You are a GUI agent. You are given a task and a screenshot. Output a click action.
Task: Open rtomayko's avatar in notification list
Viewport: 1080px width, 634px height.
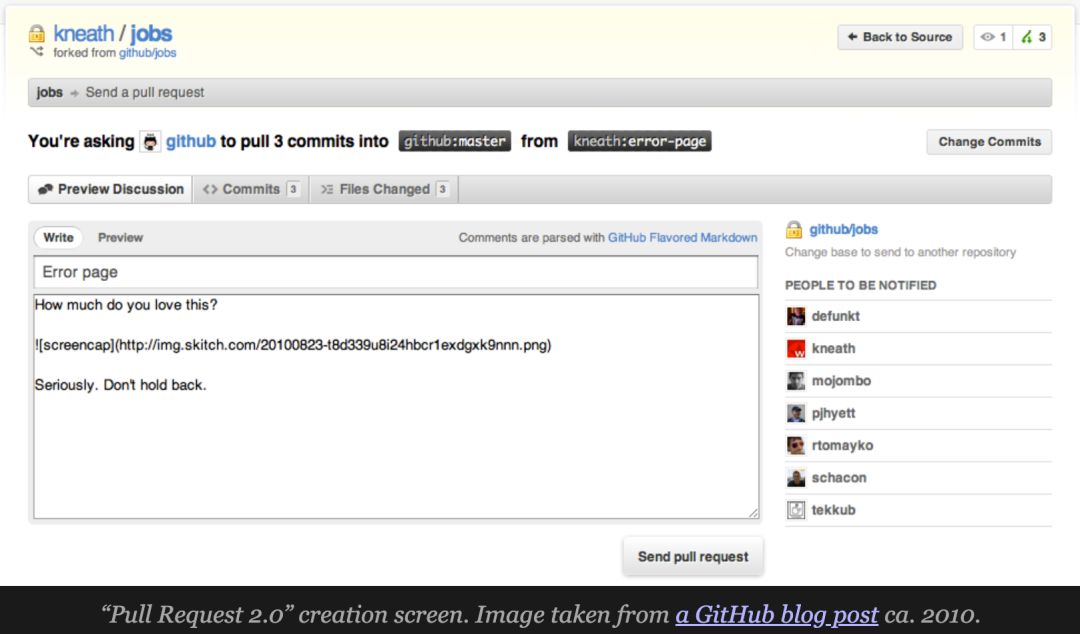click(x=796, y=446)
